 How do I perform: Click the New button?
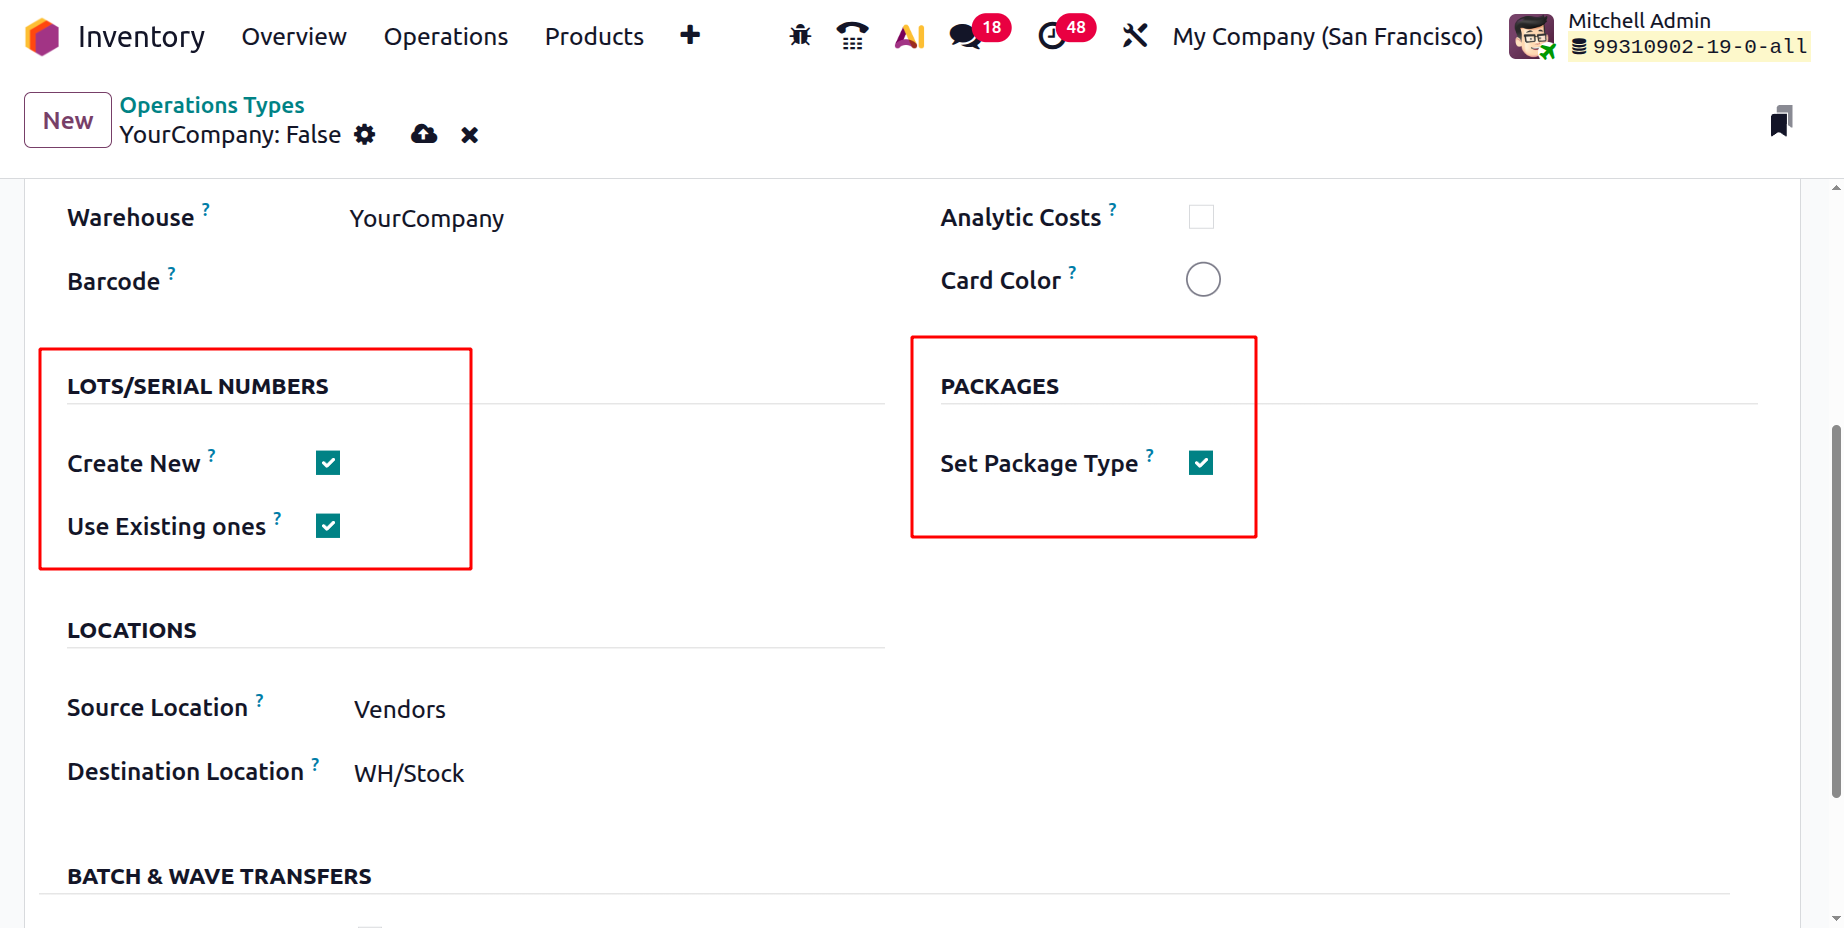tap(68, 120)
